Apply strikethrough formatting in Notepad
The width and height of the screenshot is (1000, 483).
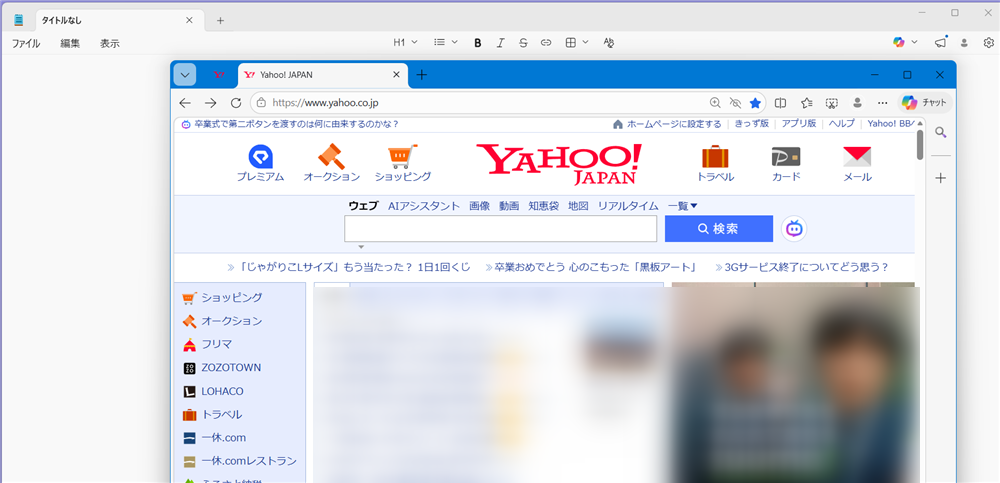tap(523, 43)
